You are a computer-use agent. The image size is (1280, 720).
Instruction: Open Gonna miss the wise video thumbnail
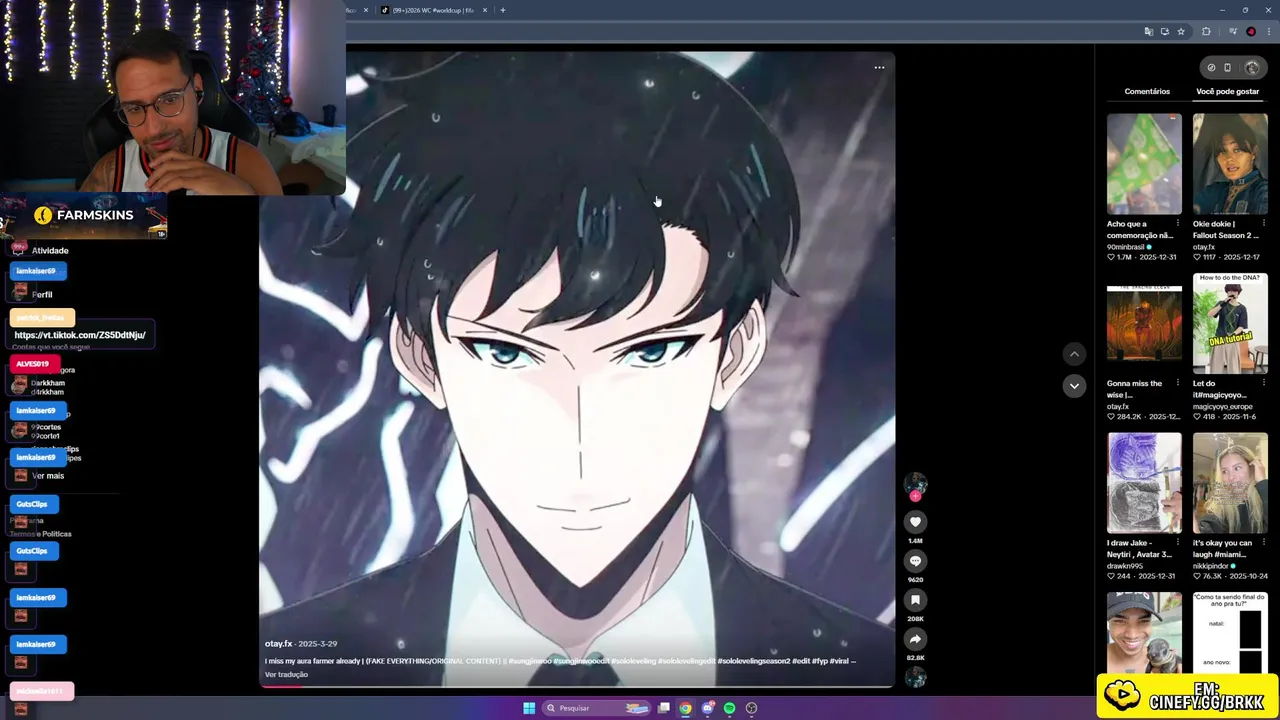point(1144,323)
